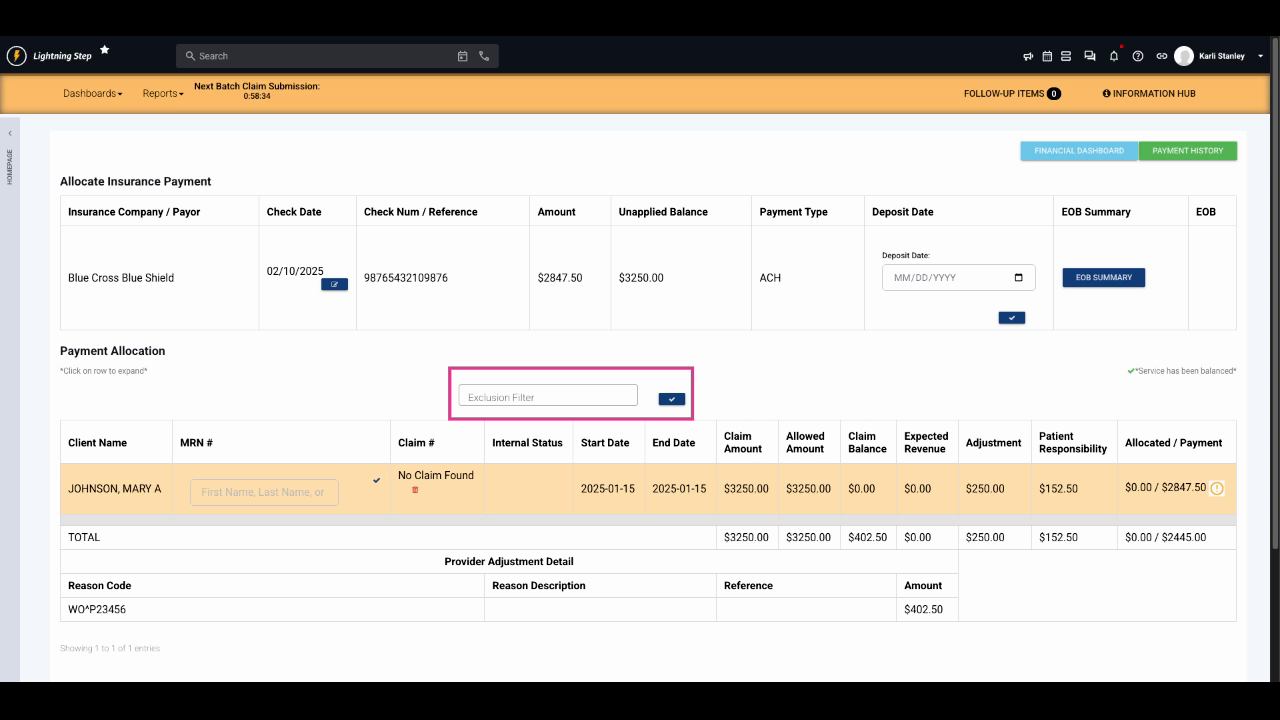Image resolution: width=1280 pixels, height=720 pixels.
Task: Click the phone icon in search bar
Action: 484,56
